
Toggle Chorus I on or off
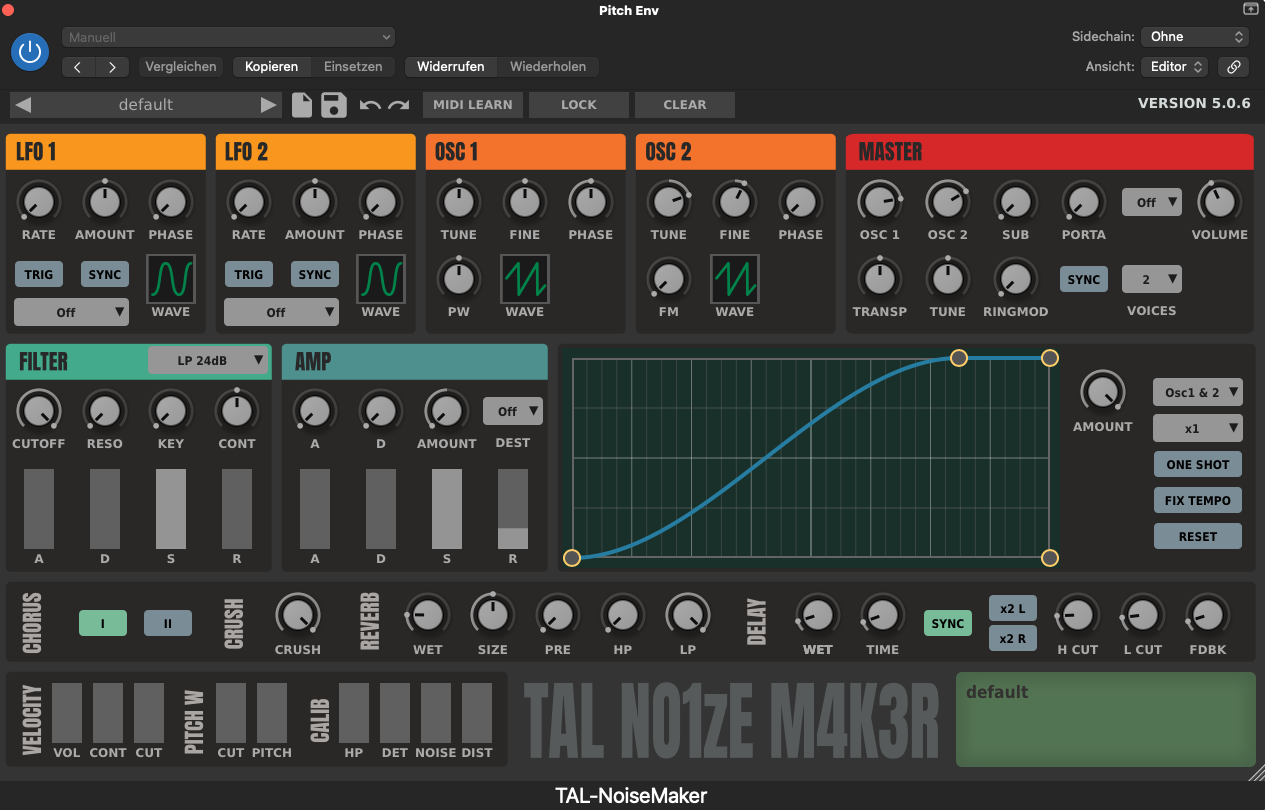point(103,623)
